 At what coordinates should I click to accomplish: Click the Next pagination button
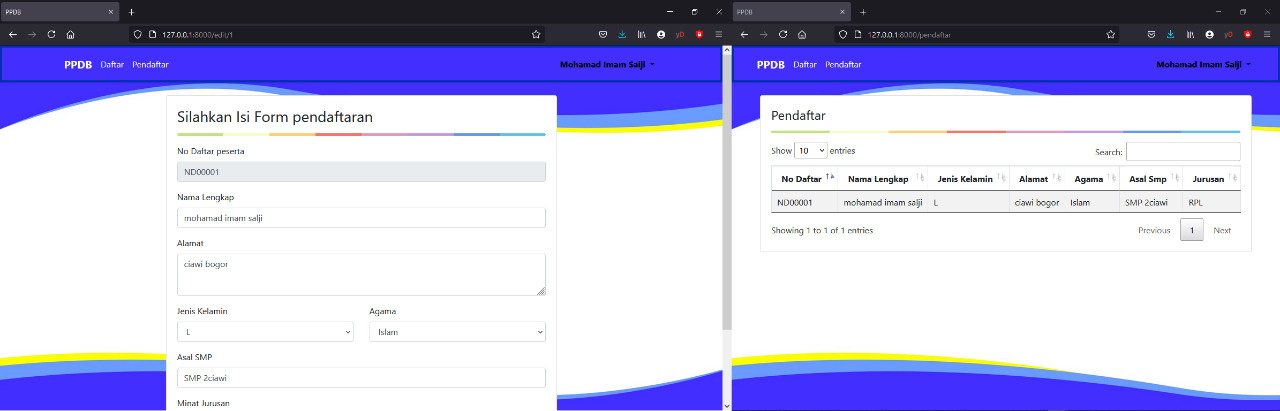click(1221, 230)
